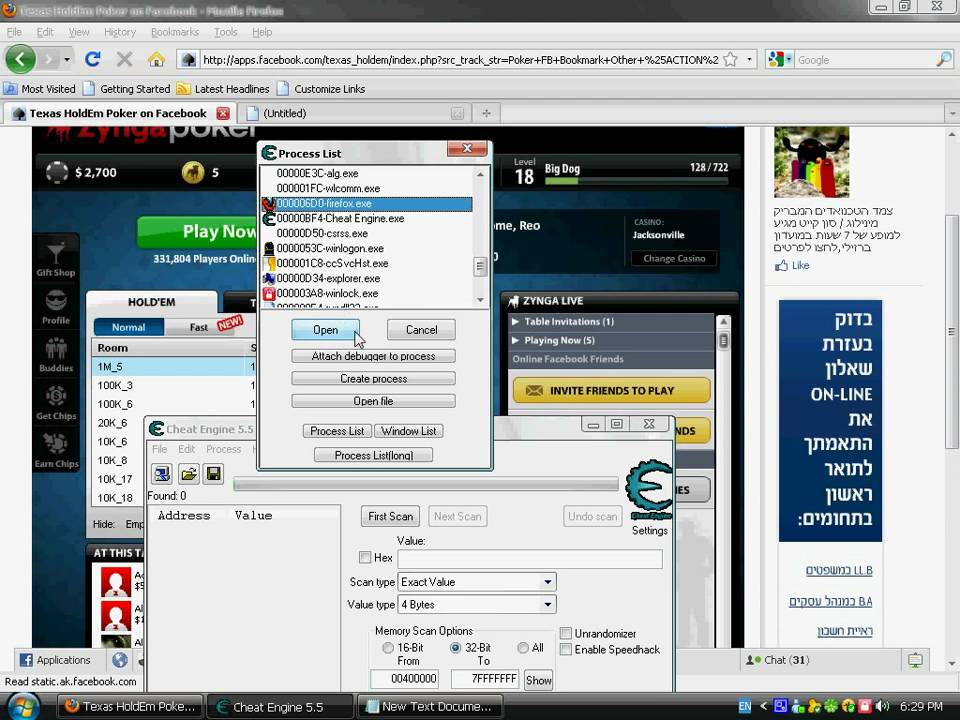Select 32-Bit memory scan radio
The height and width of the screenshot is (720, 960).
[456, 647]
